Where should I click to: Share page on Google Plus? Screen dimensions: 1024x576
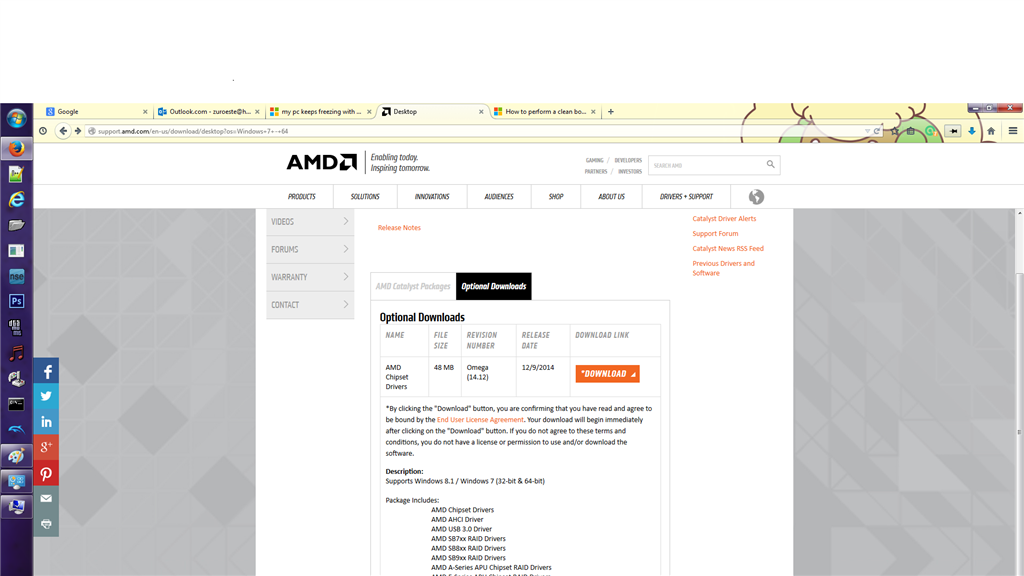click(x=46, y=447)
